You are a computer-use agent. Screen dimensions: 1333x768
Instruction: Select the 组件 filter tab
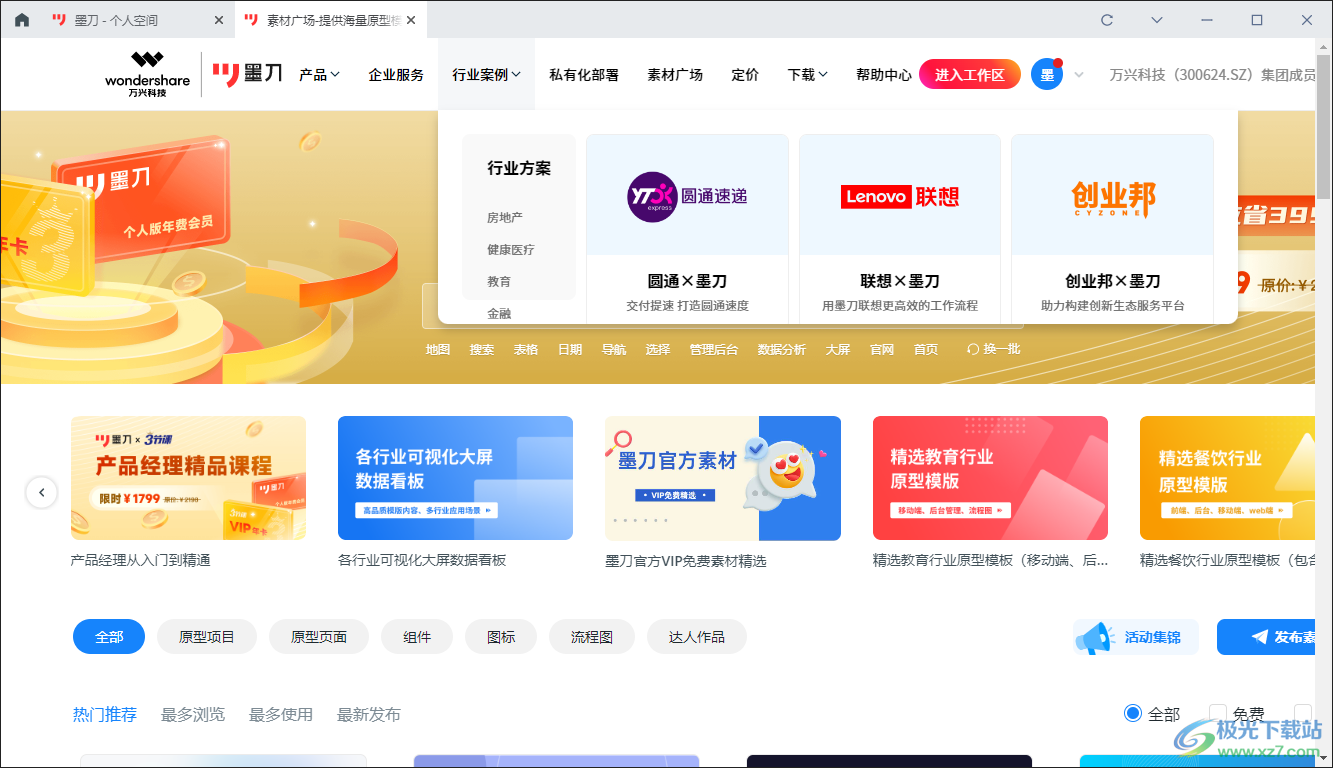click(x=416, y=636)
